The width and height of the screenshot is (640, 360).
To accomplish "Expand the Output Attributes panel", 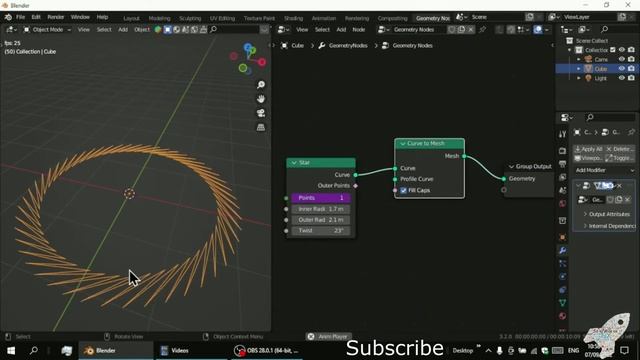I will pos(585,214).
